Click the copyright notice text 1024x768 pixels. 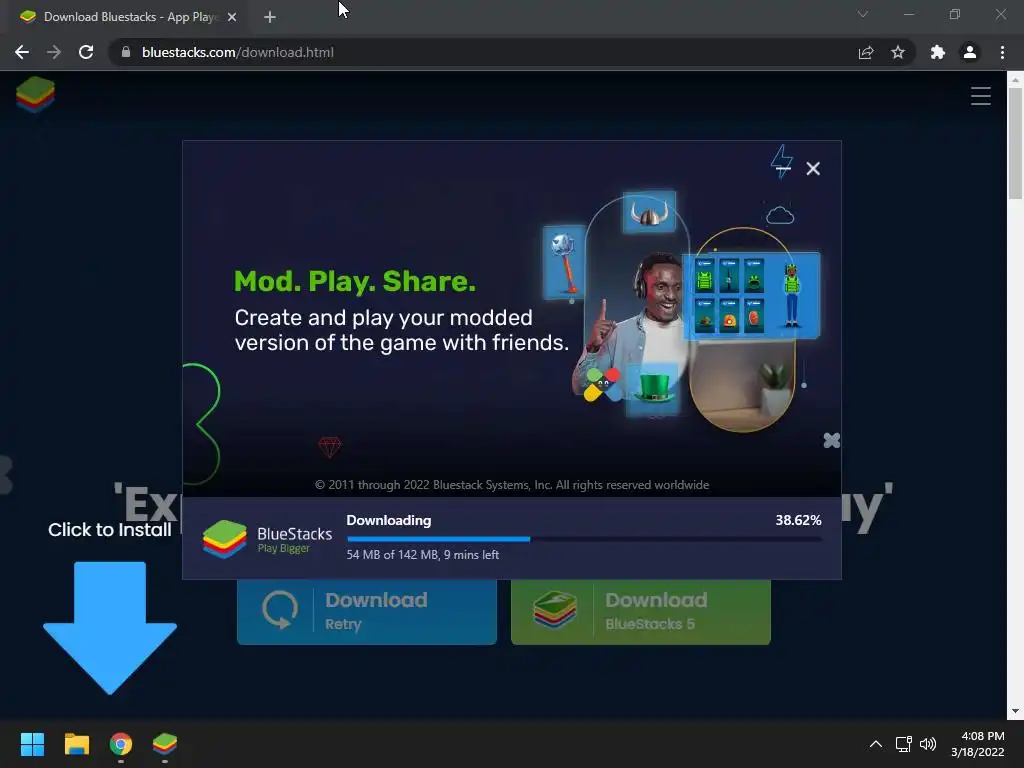click(x=512, y=485)
